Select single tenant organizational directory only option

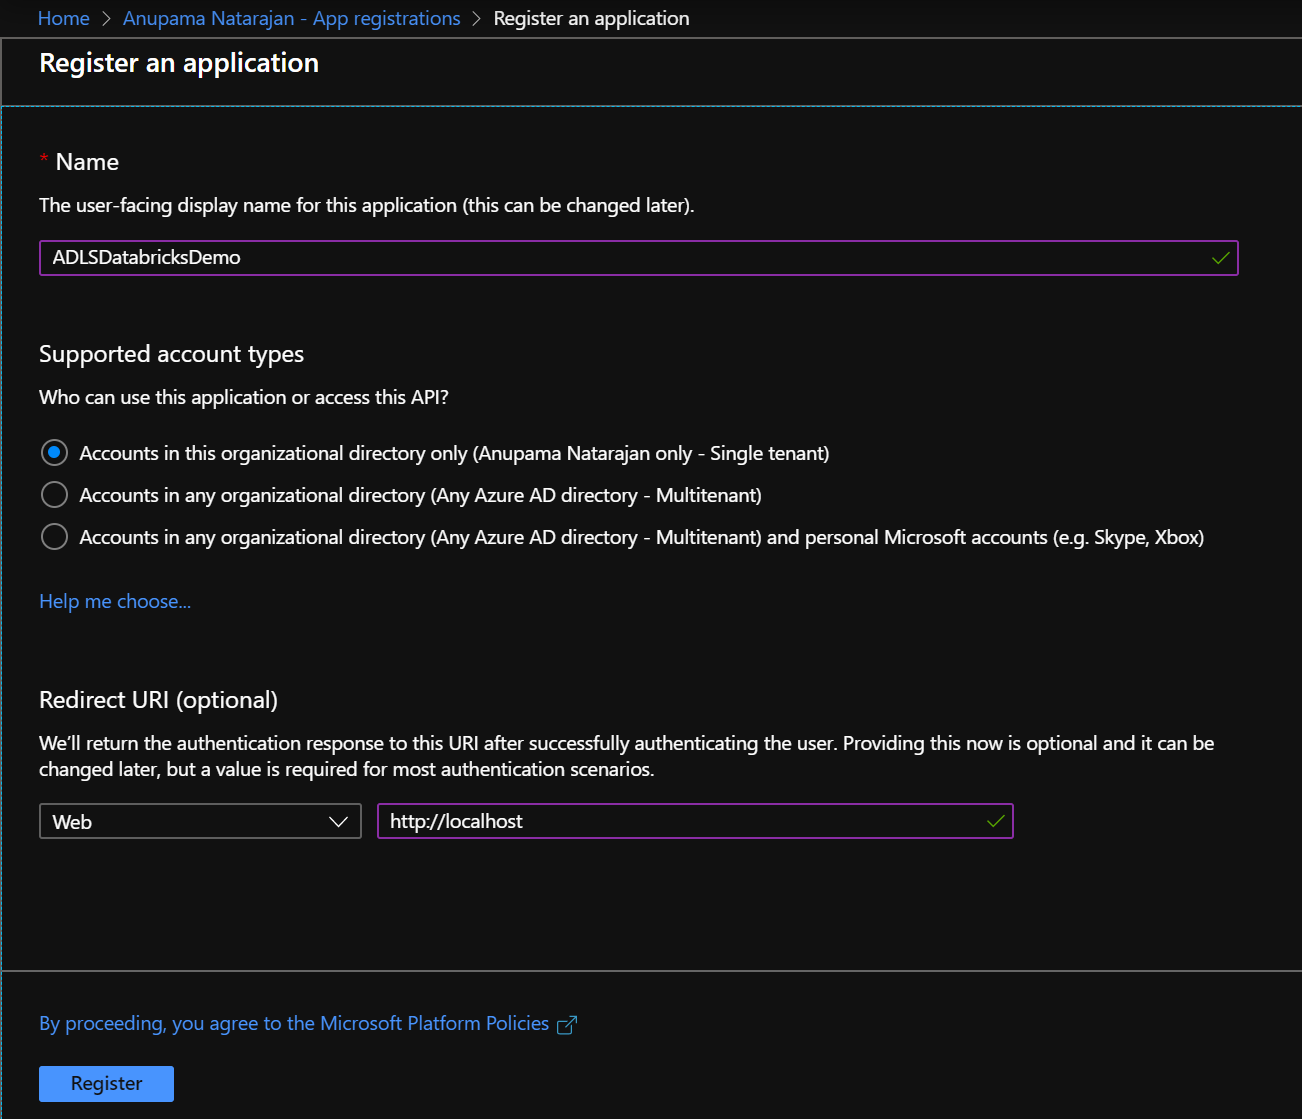pos(54,453)
